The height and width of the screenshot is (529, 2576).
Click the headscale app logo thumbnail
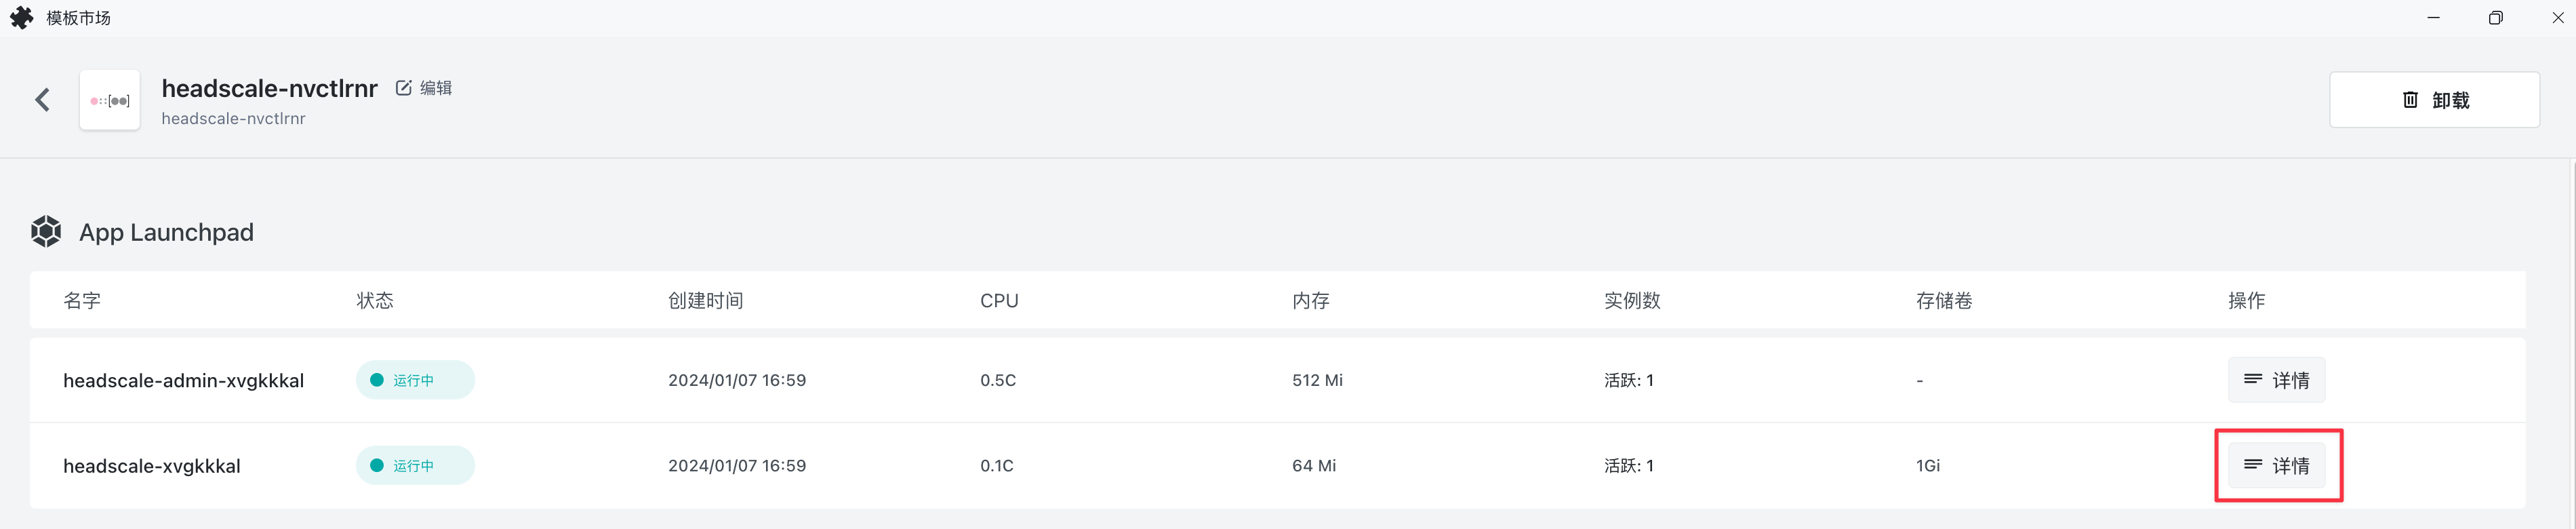click(x=110, y=100)
